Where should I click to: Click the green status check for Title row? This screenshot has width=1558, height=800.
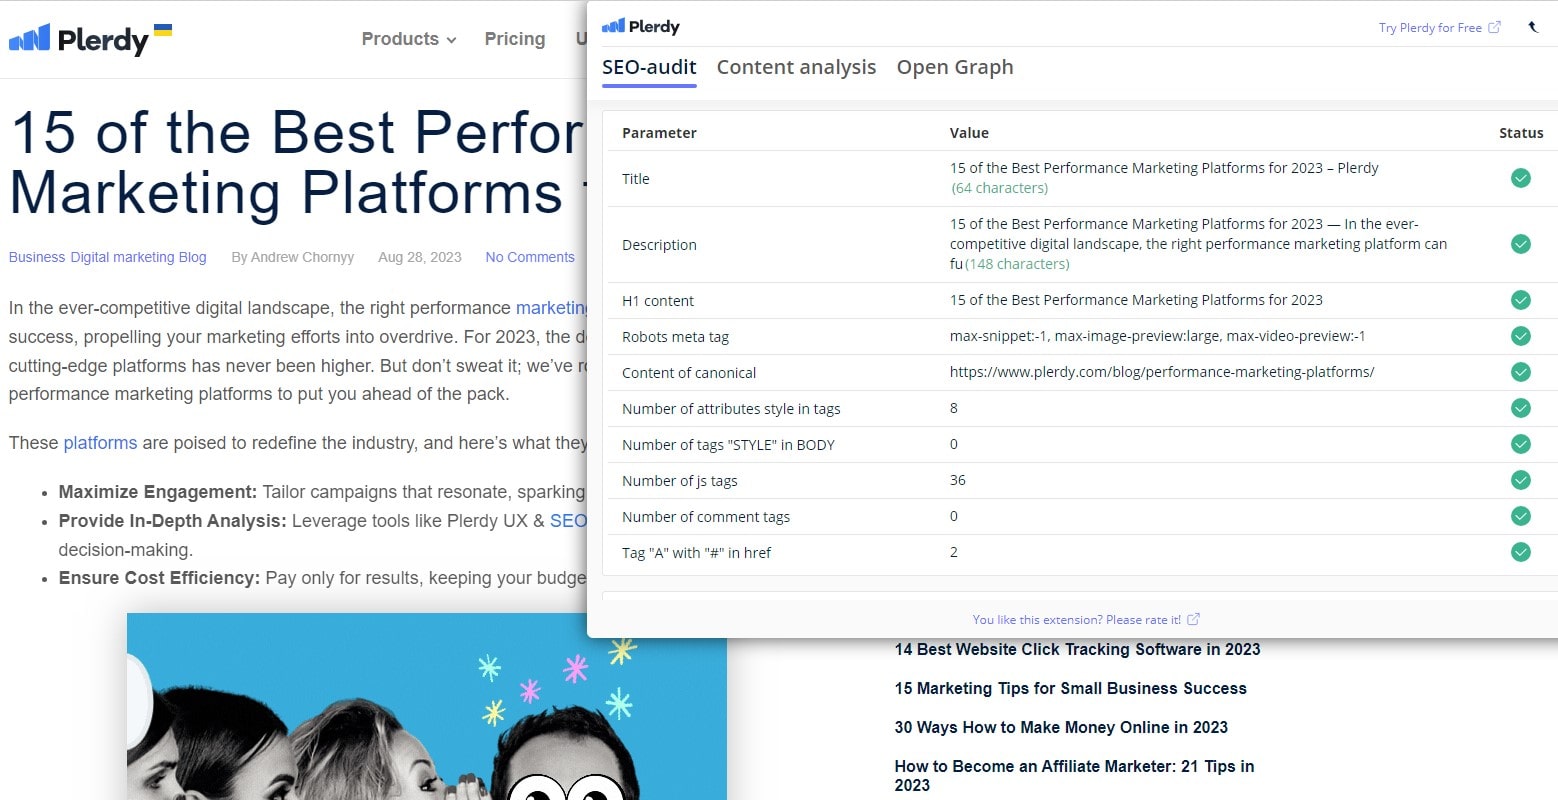pyautogui.click(x=1520, y=178)
